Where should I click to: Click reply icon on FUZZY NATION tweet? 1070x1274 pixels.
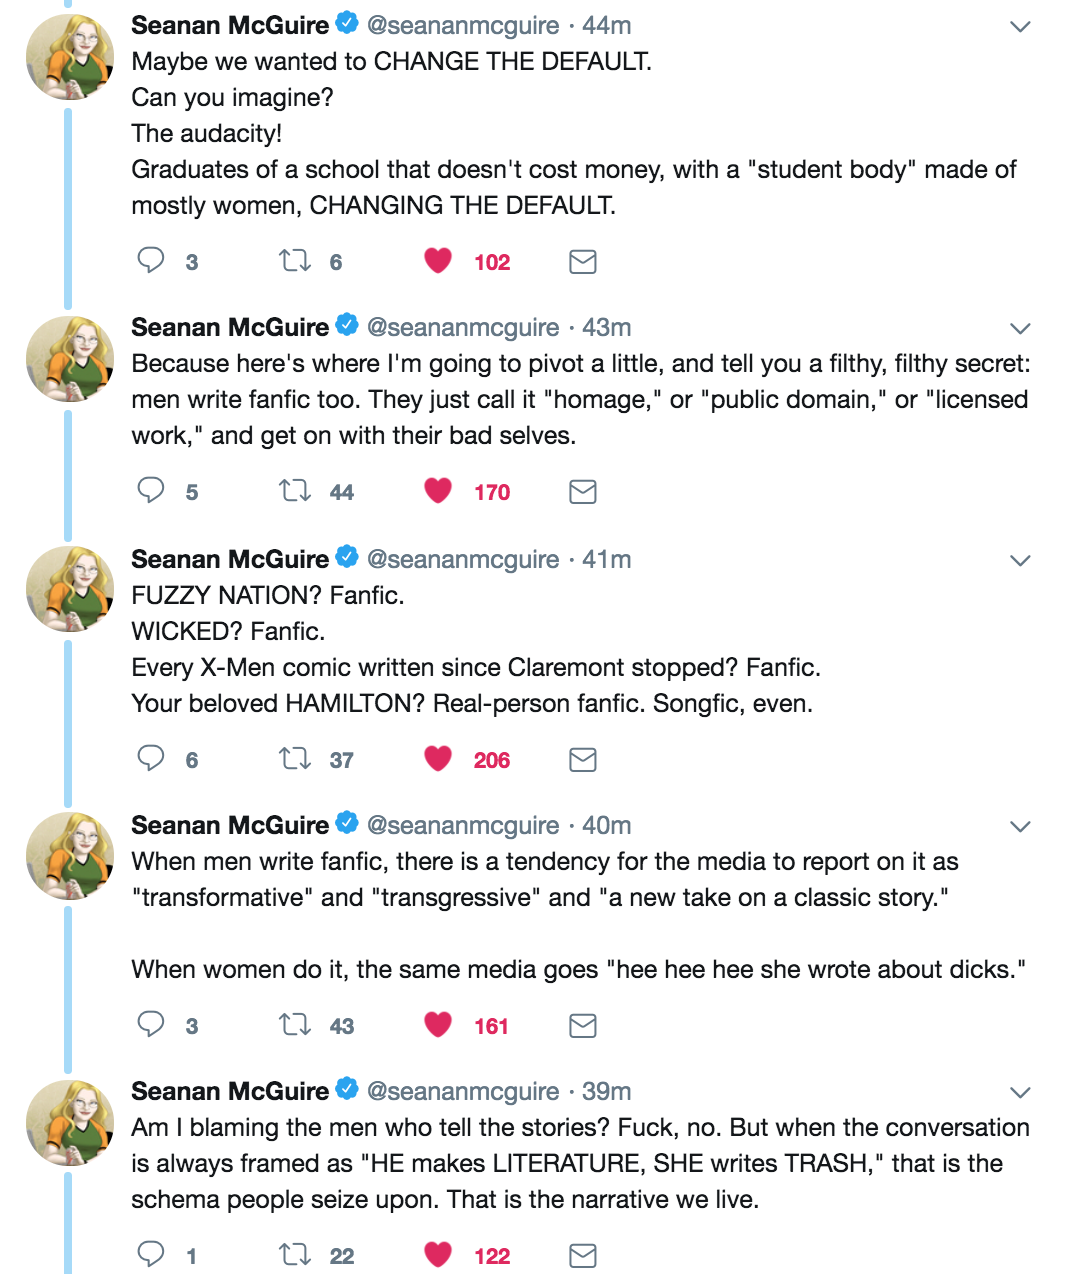(x=151, y=759)
